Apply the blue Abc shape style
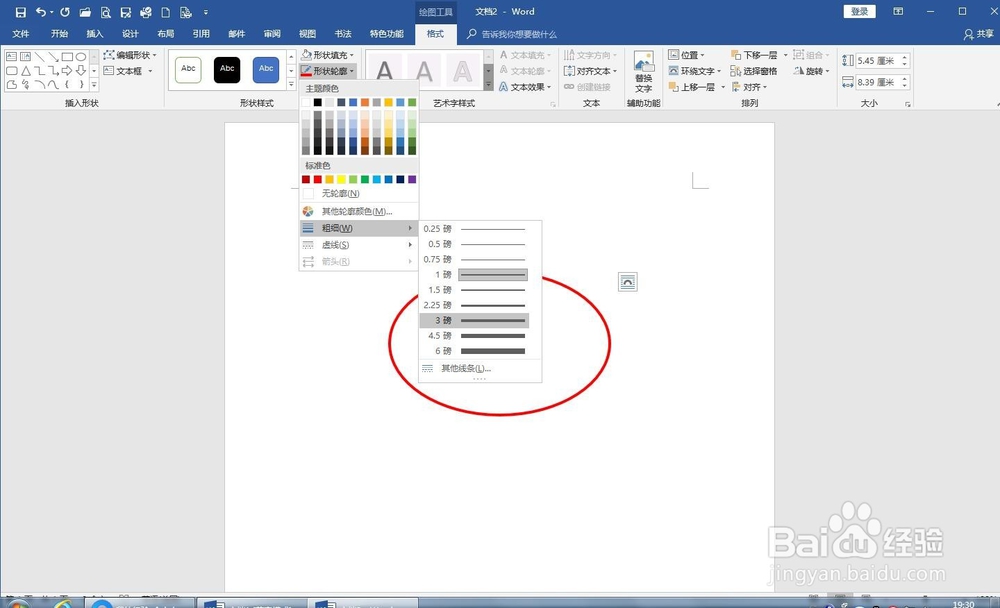The height and width of the screenshot is (608, 1000). 266,70
